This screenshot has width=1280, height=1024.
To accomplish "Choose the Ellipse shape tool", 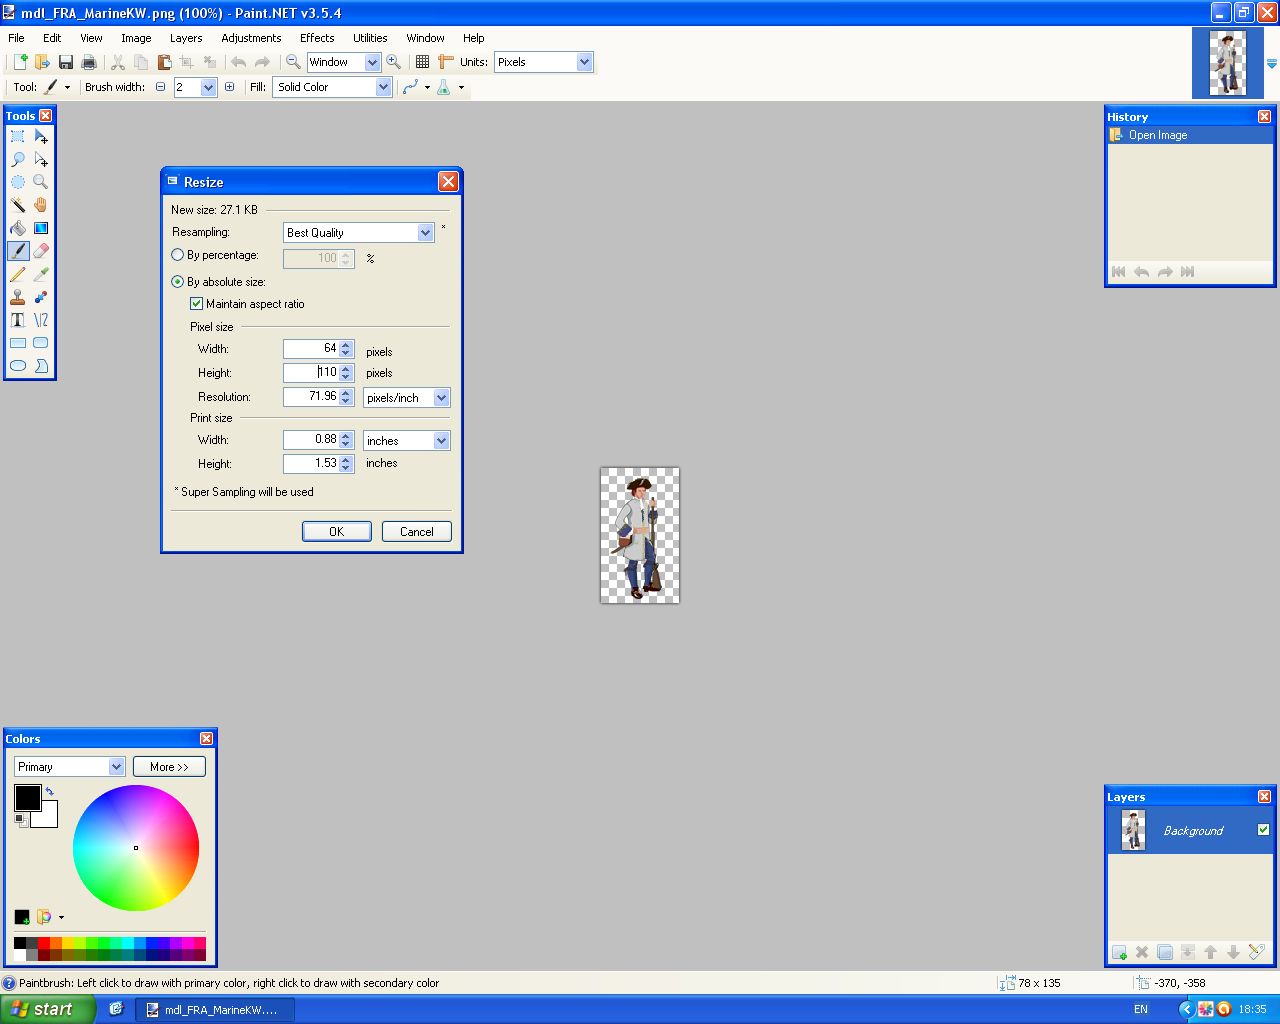I will point(18,366).
